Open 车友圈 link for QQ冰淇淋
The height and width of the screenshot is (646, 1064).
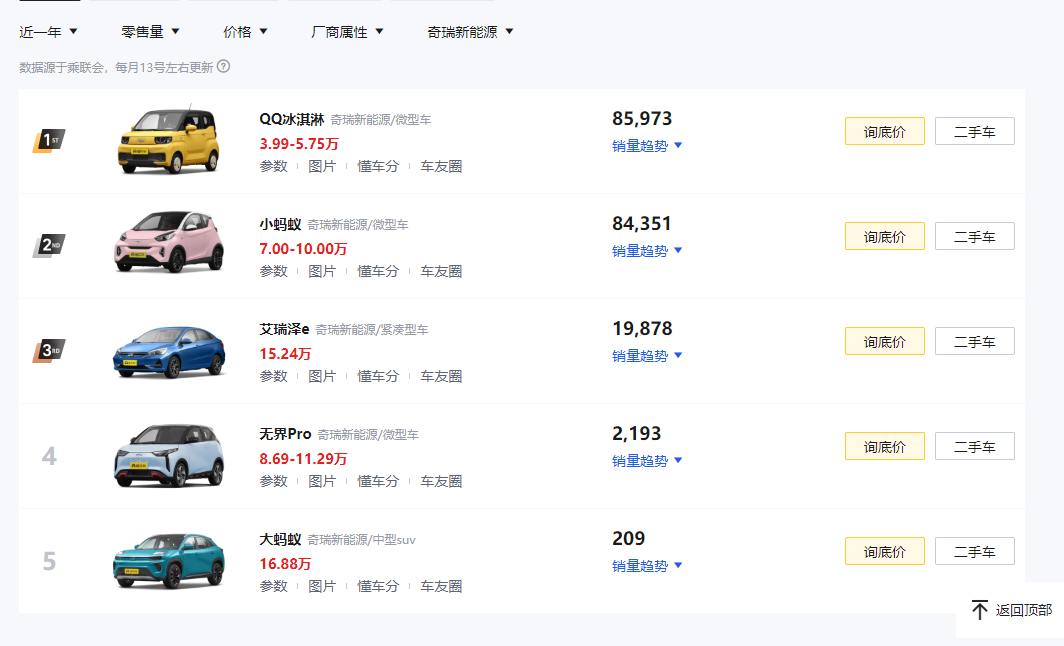[441, 166]
